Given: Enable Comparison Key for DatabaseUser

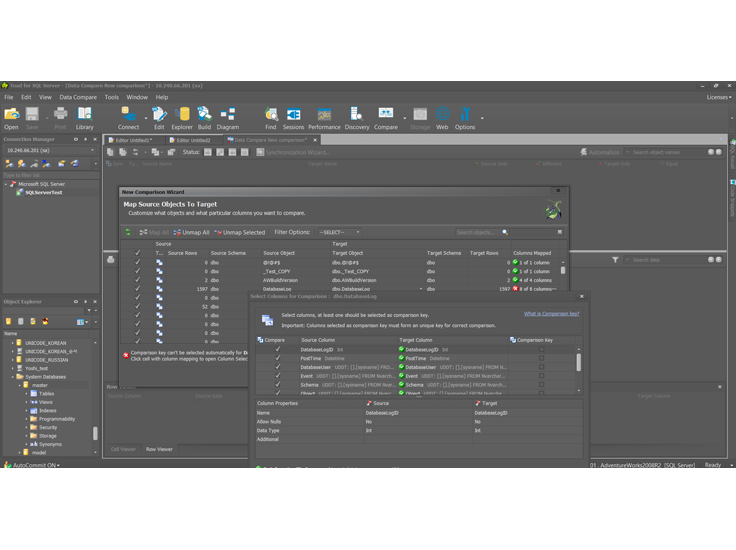Looking at the screenshot, I should click(541, 367).
